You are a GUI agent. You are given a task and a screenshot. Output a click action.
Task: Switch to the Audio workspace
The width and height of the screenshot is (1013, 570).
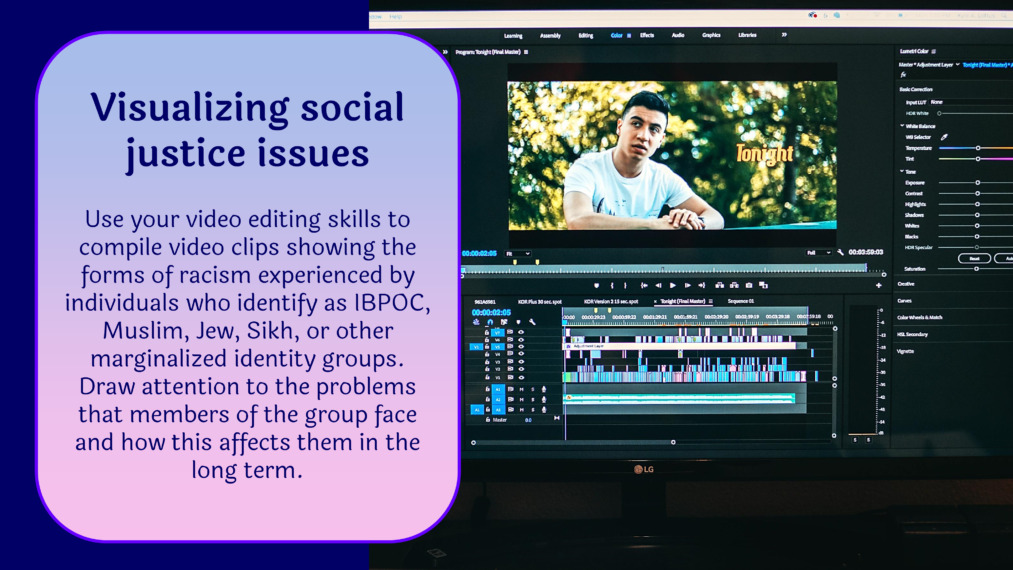click(x=678, y=36)
